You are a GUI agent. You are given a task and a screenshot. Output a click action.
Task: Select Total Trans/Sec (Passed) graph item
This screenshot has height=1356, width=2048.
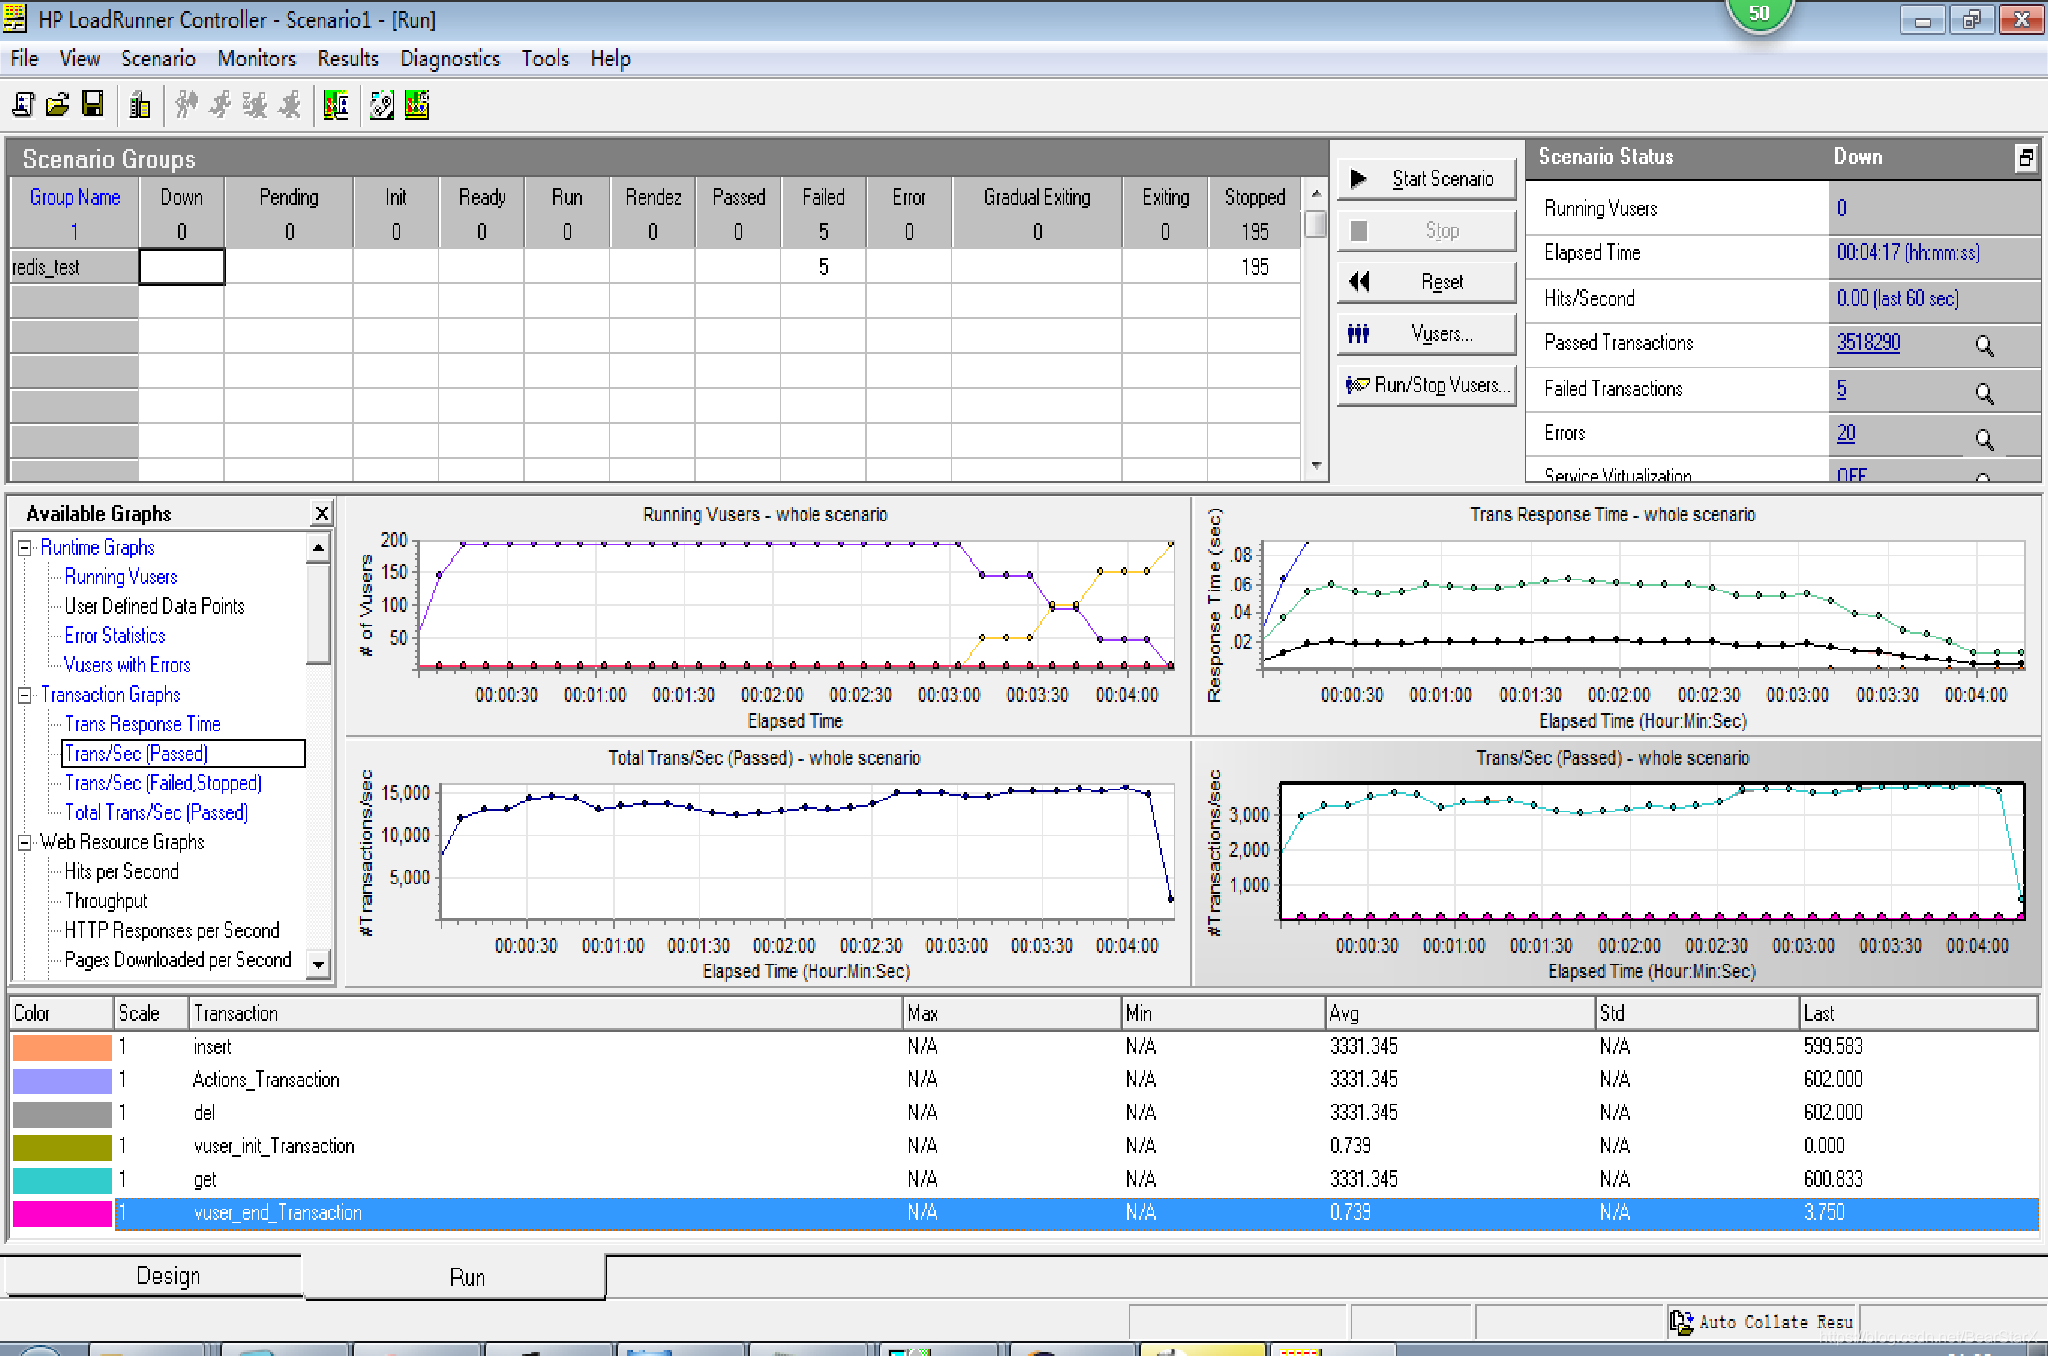tap(156, 813)
